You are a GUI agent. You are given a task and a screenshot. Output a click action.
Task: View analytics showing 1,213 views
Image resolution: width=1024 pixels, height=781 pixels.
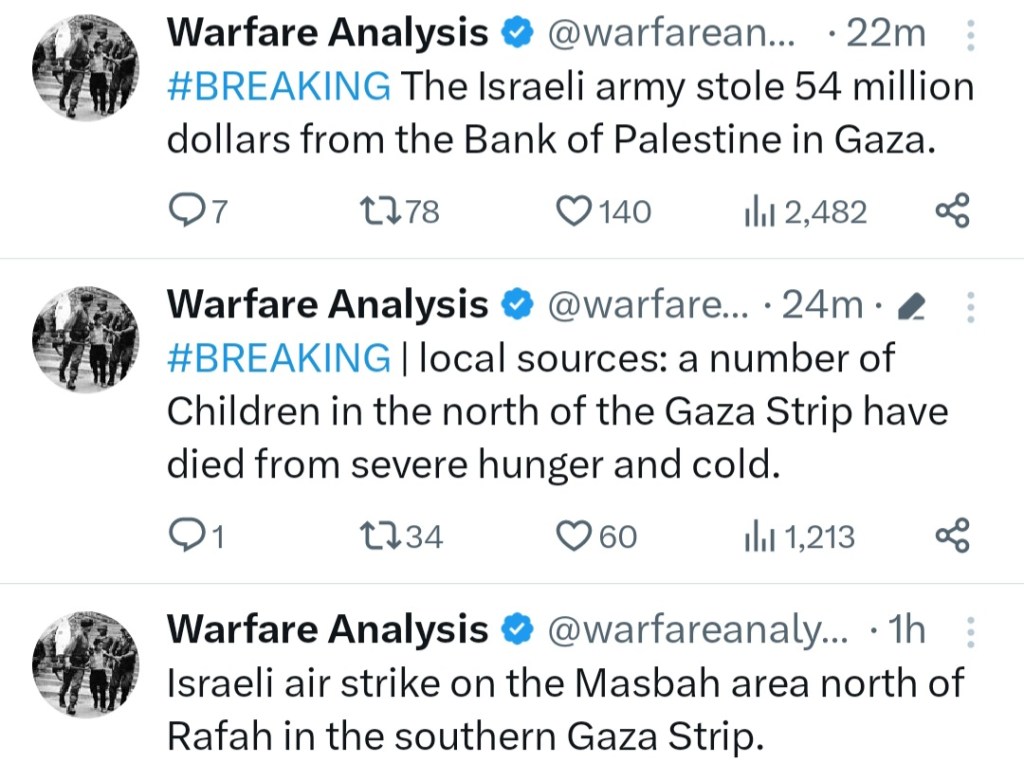[x=755, y=537]
